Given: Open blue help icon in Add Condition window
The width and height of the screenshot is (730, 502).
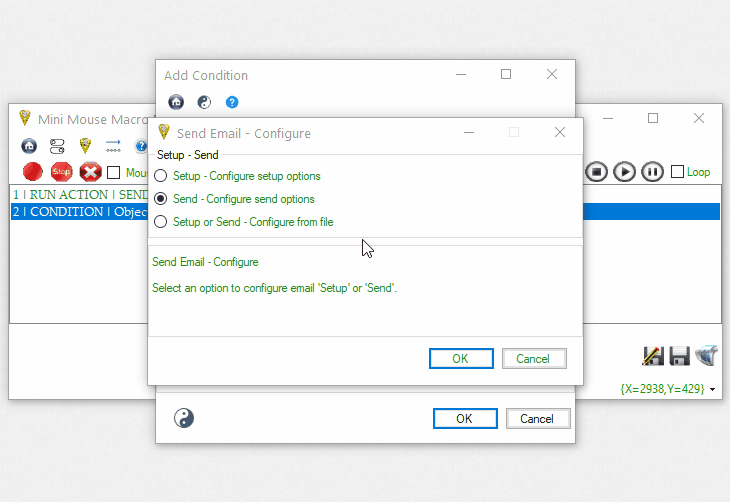Looking at the screenshot, I should click(x=232, y=102).
